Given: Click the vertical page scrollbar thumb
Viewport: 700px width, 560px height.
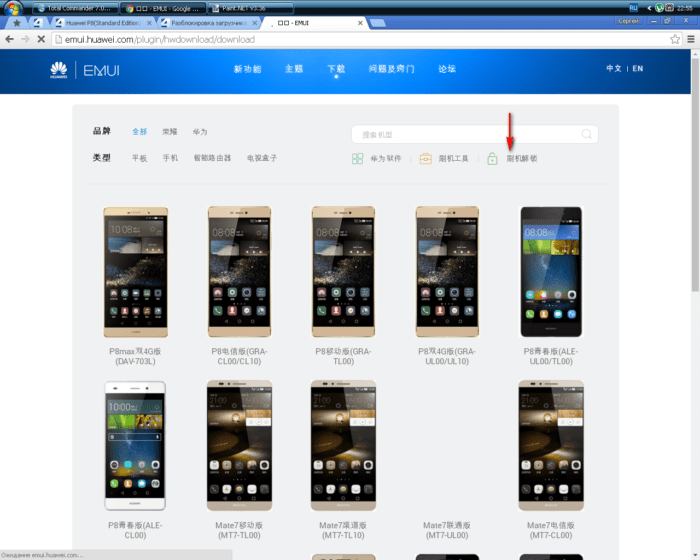Looking at the screenshot, I should pos(695,174).
